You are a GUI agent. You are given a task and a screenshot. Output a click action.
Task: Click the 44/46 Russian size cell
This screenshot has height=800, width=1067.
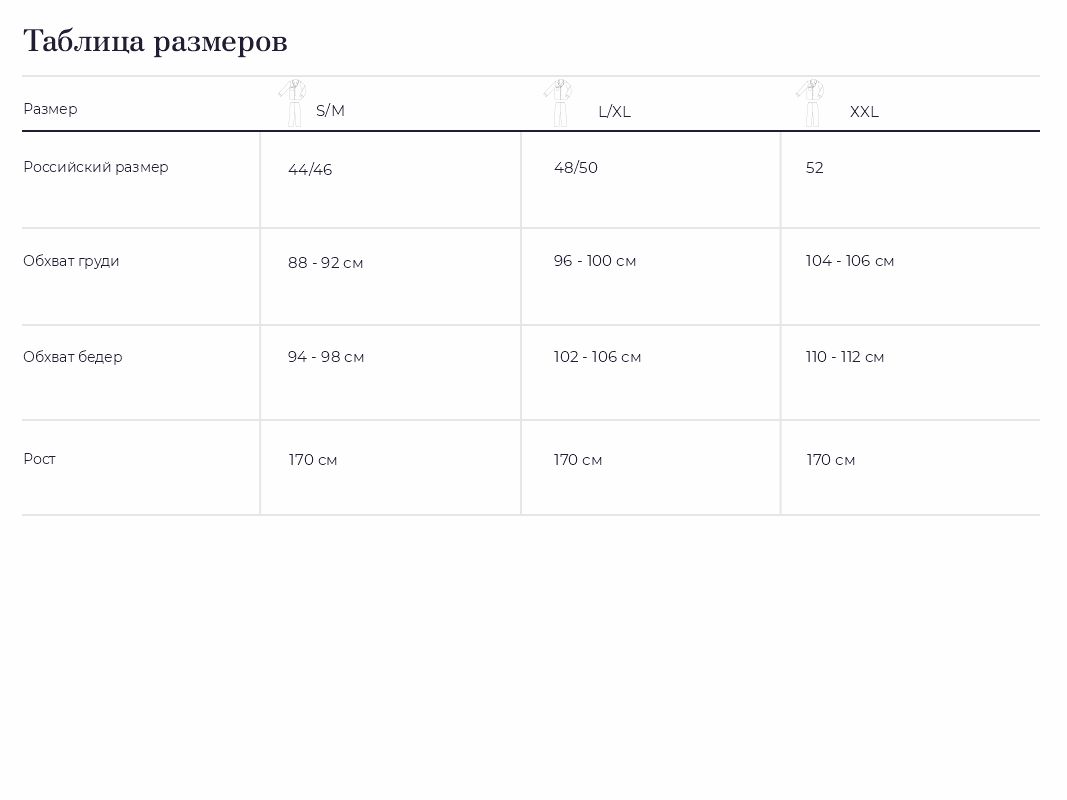[310, 169]
